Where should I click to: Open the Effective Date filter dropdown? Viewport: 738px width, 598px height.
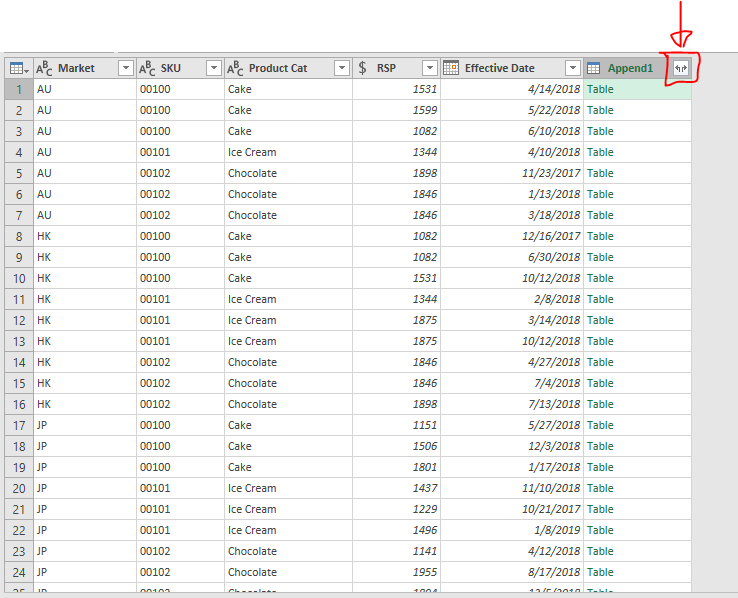[572, 68]
